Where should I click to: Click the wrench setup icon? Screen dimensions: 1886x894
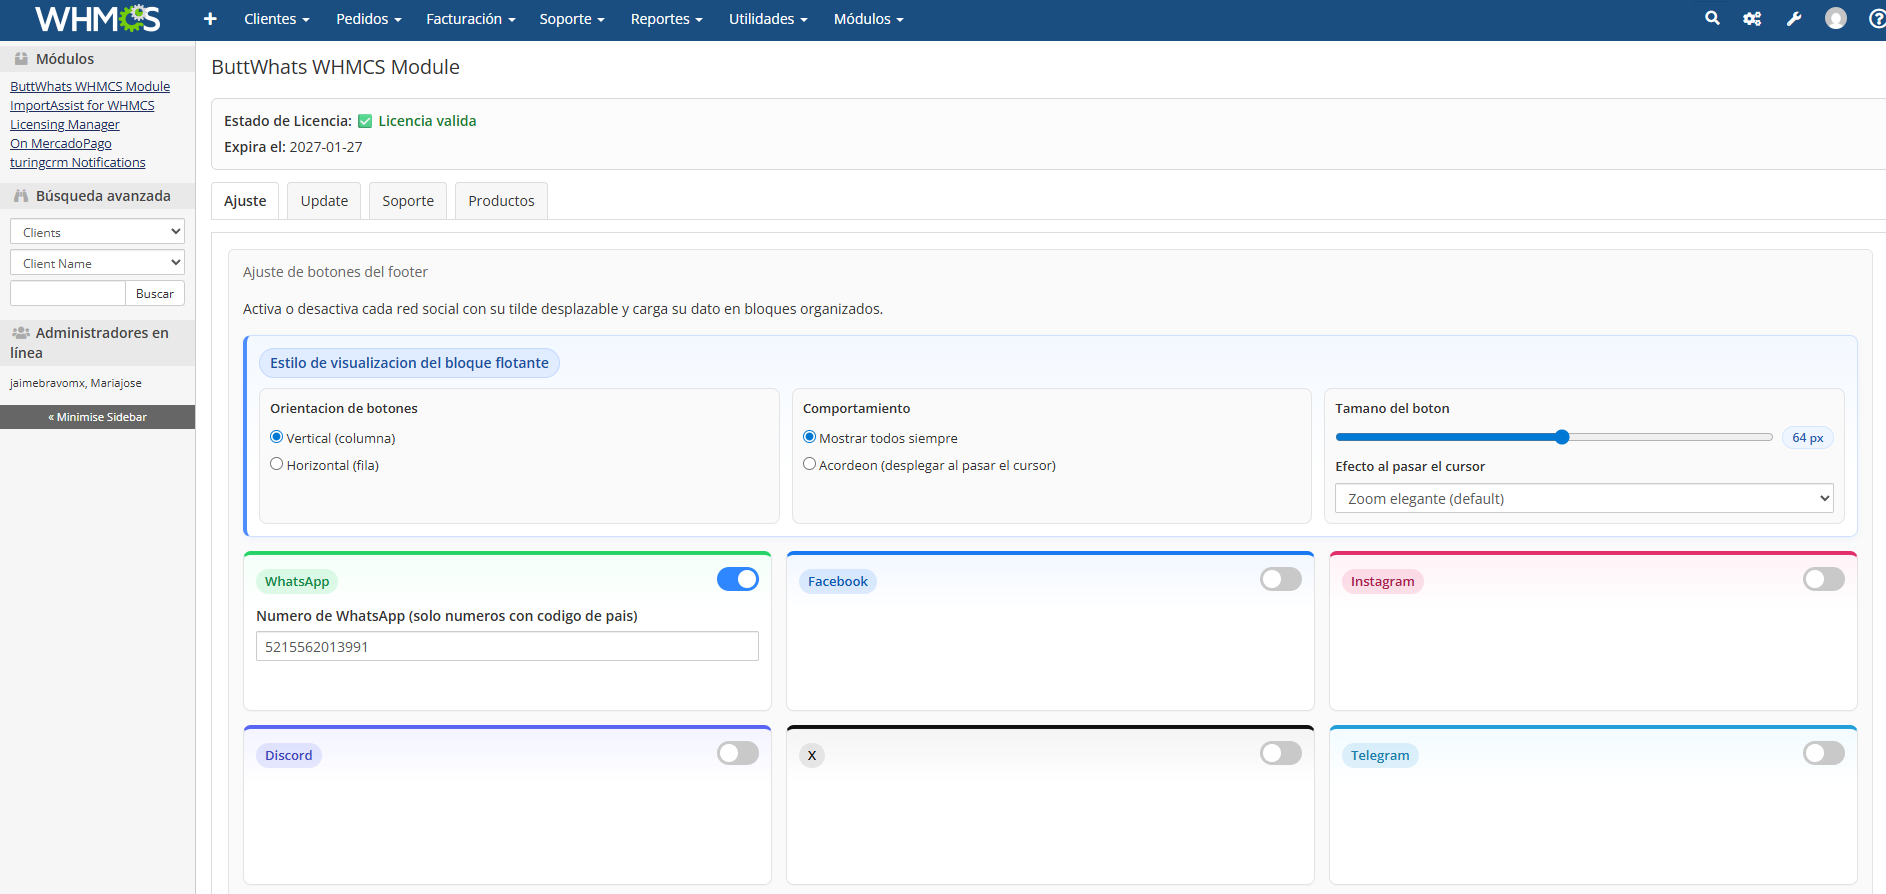(1794, 19)
